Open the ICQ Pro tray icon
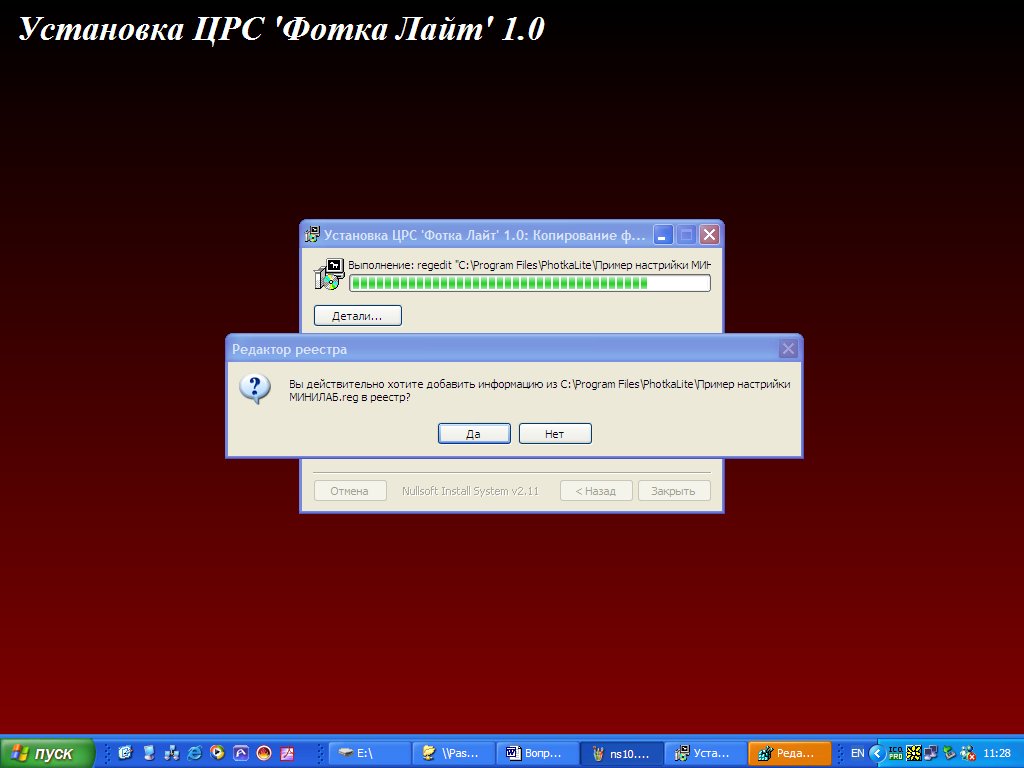1024x768 pixels. (896, 753)
